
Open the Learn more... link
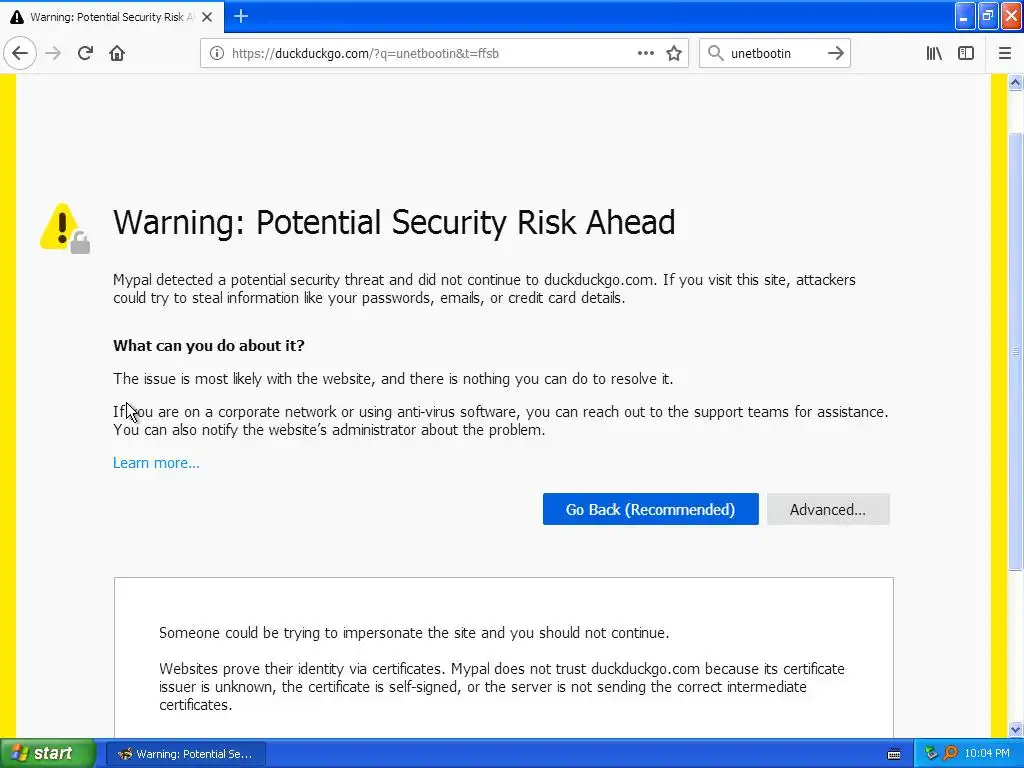(156, 463)
